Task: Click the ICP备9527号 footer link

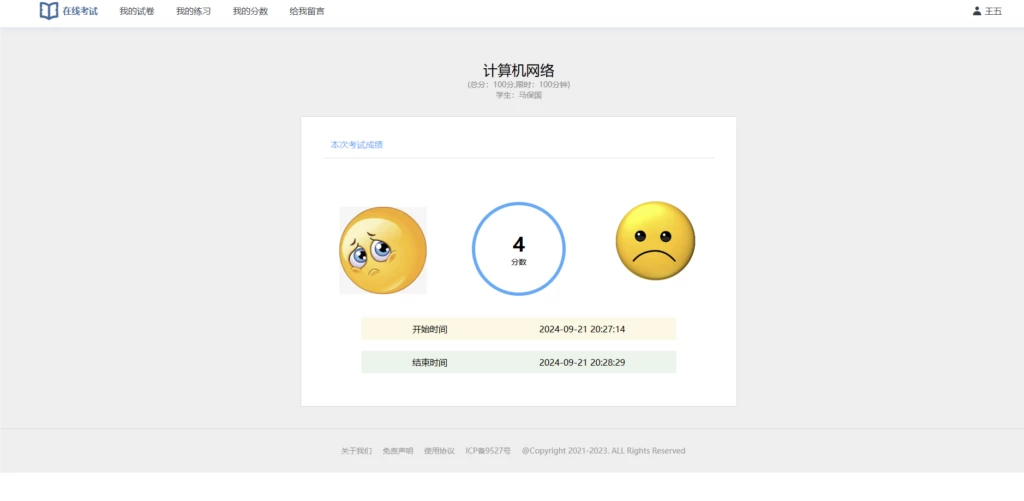Action: point(488,451)
